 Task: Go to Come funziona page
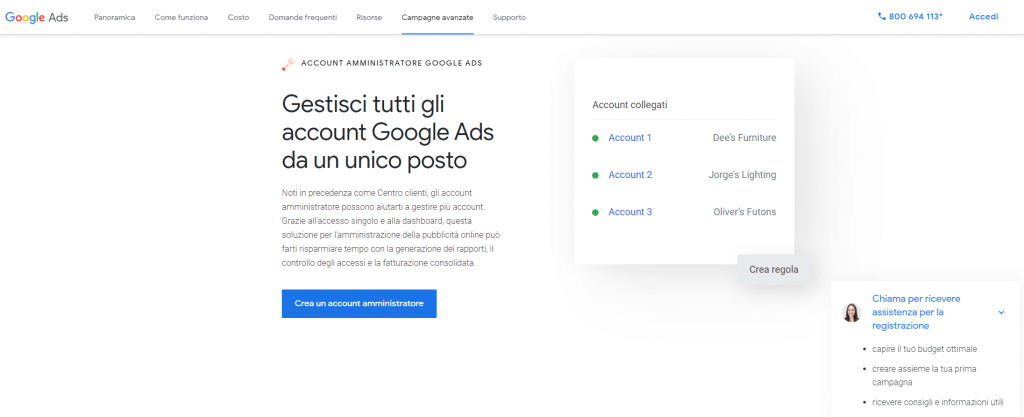pos(182,18)
